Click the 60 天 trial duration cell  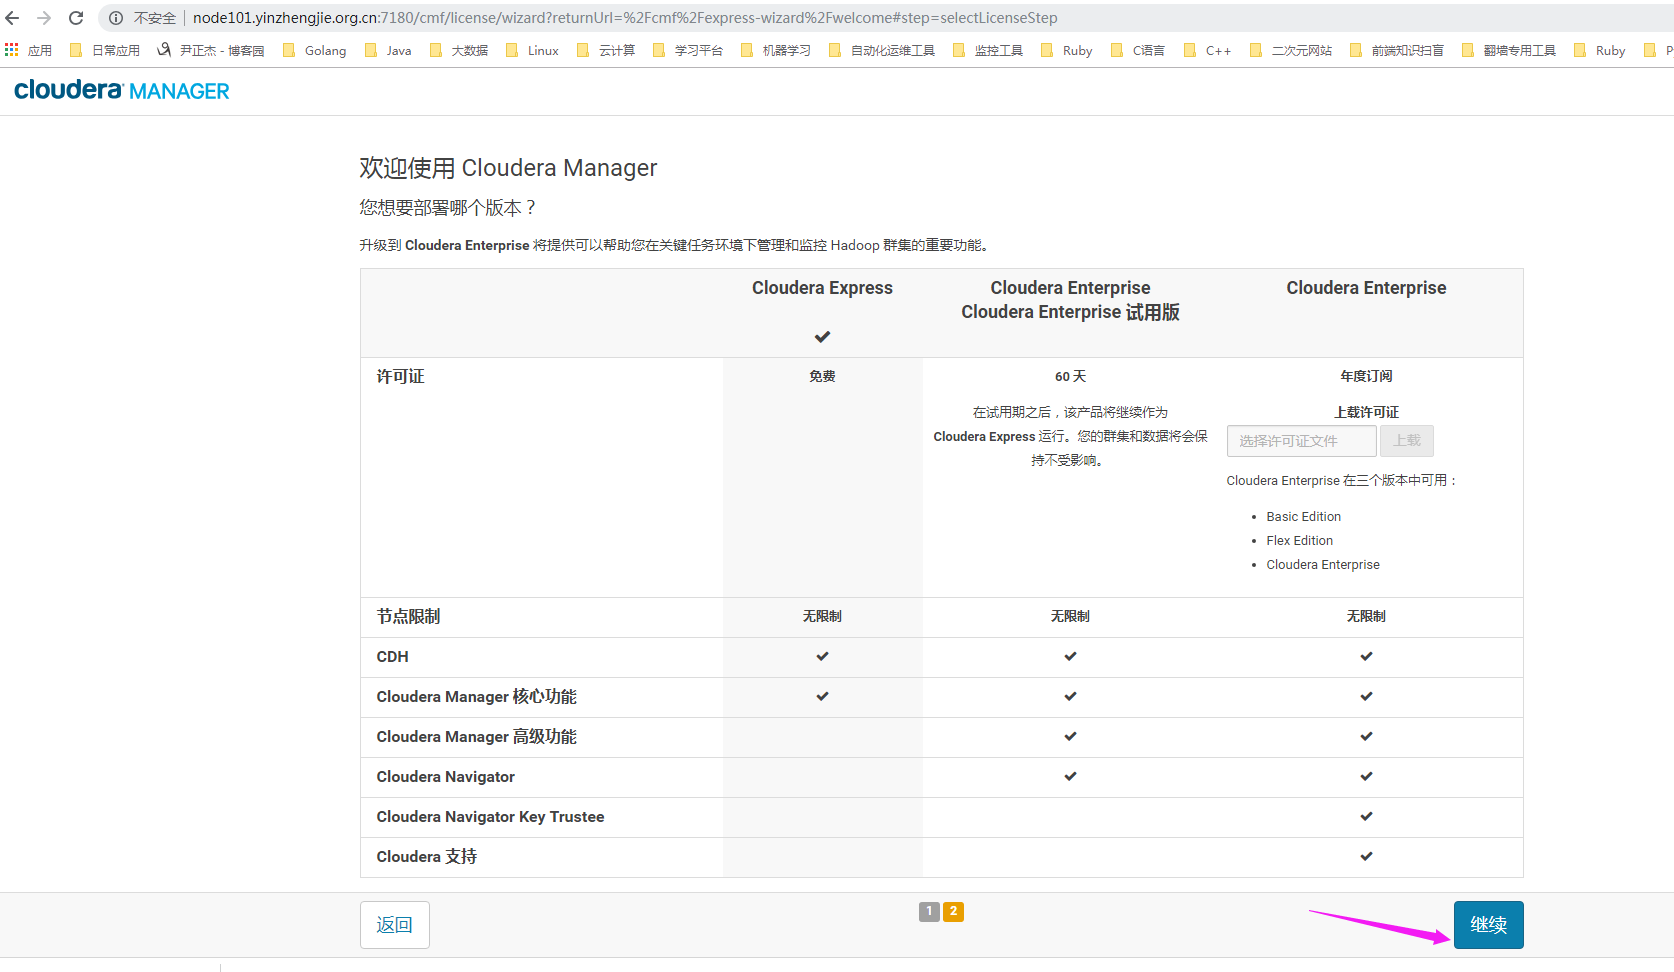1070,377
